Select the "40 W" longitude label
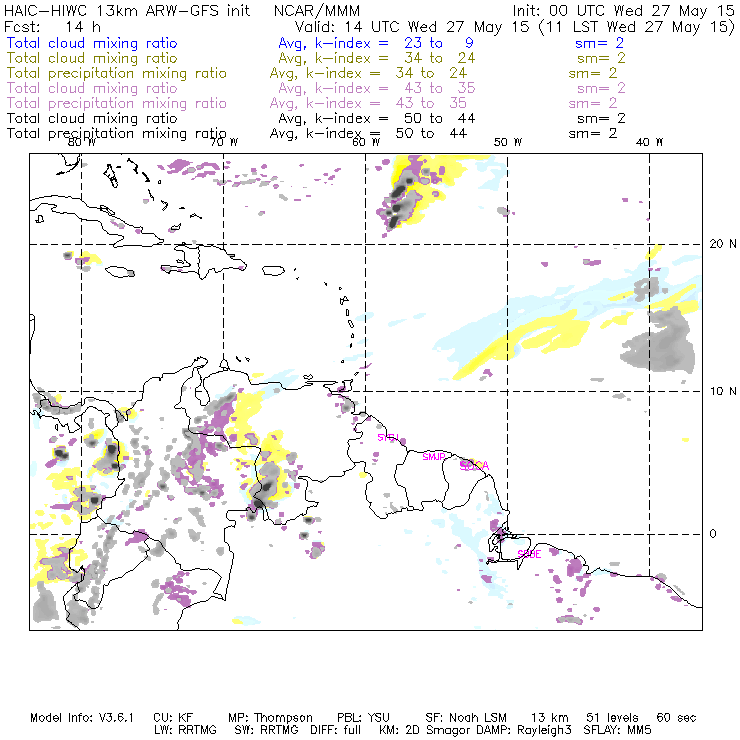The height and width of the screenshot is (740, 740). 650,142
